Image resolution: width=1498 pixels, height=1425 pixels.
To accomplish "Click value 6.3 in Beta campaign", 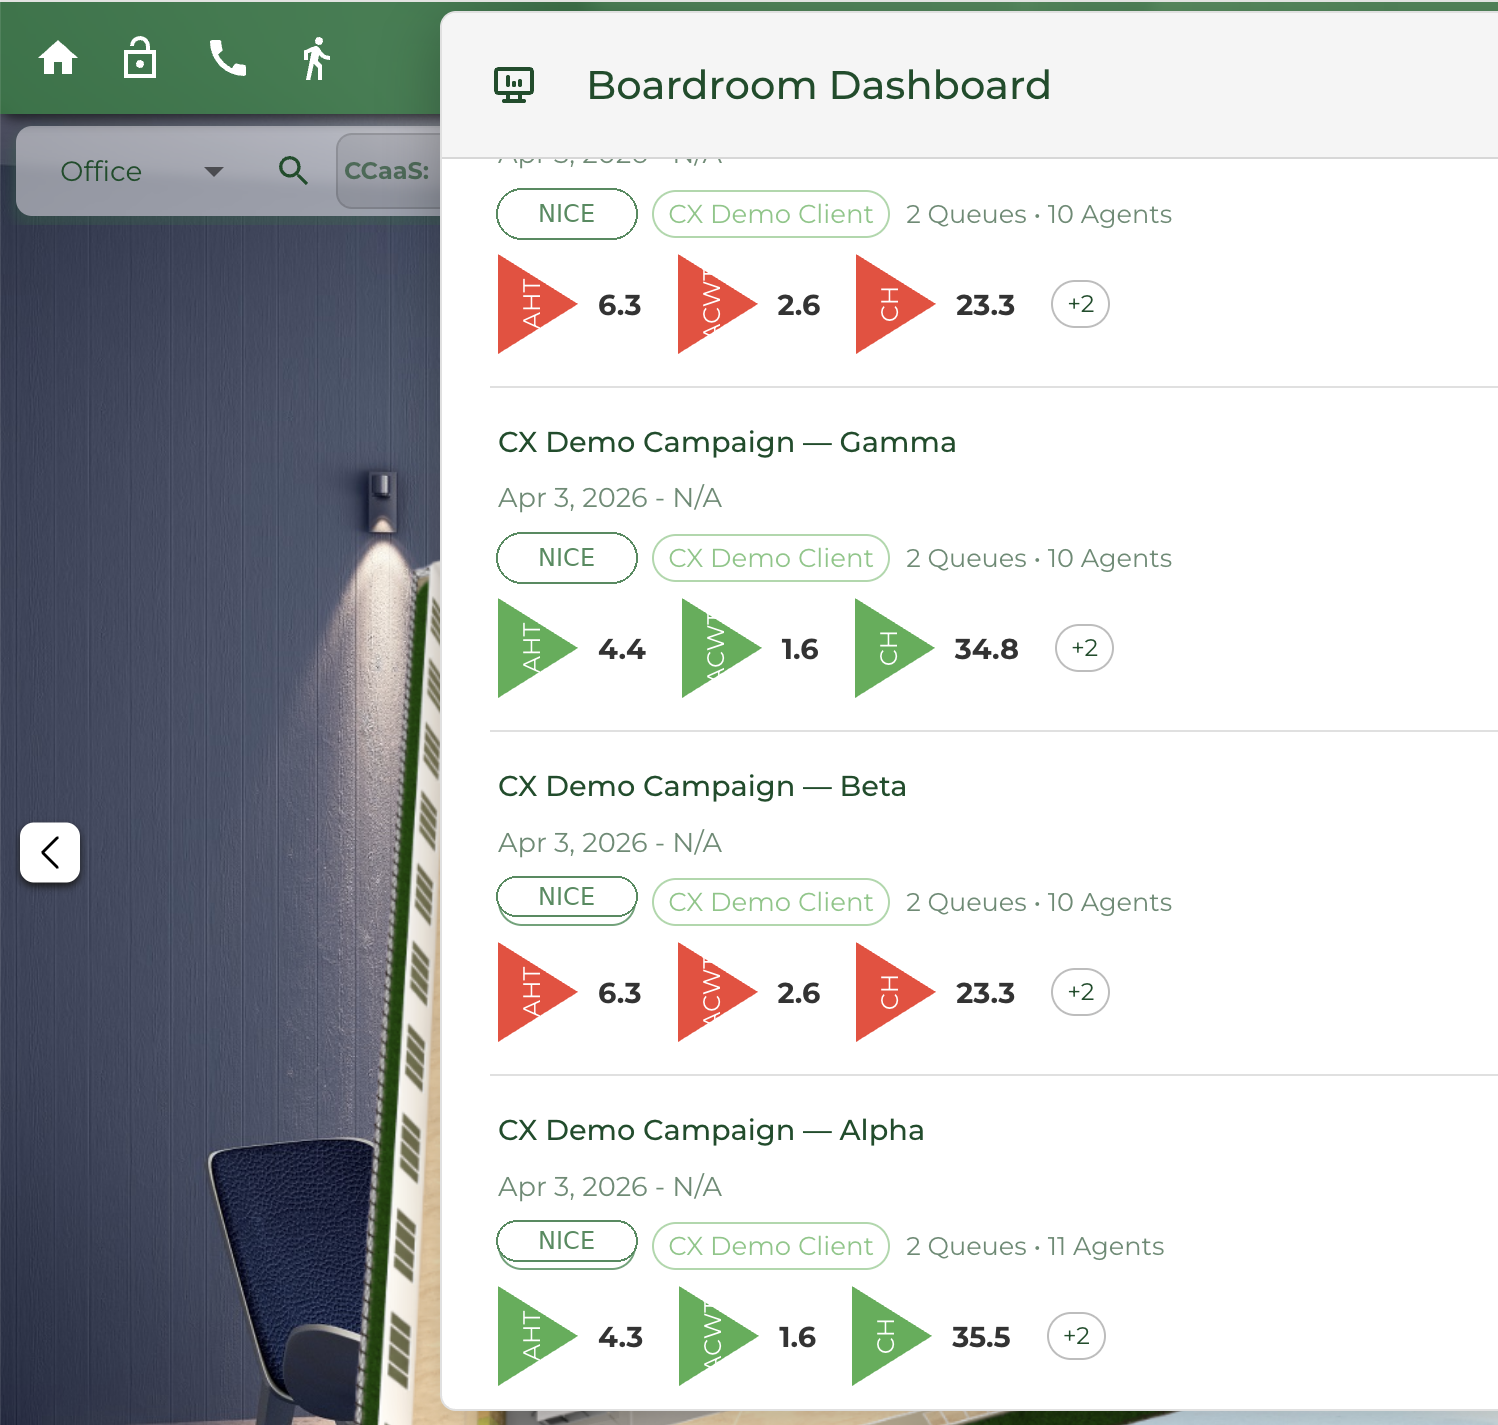I will pos(619,993).
